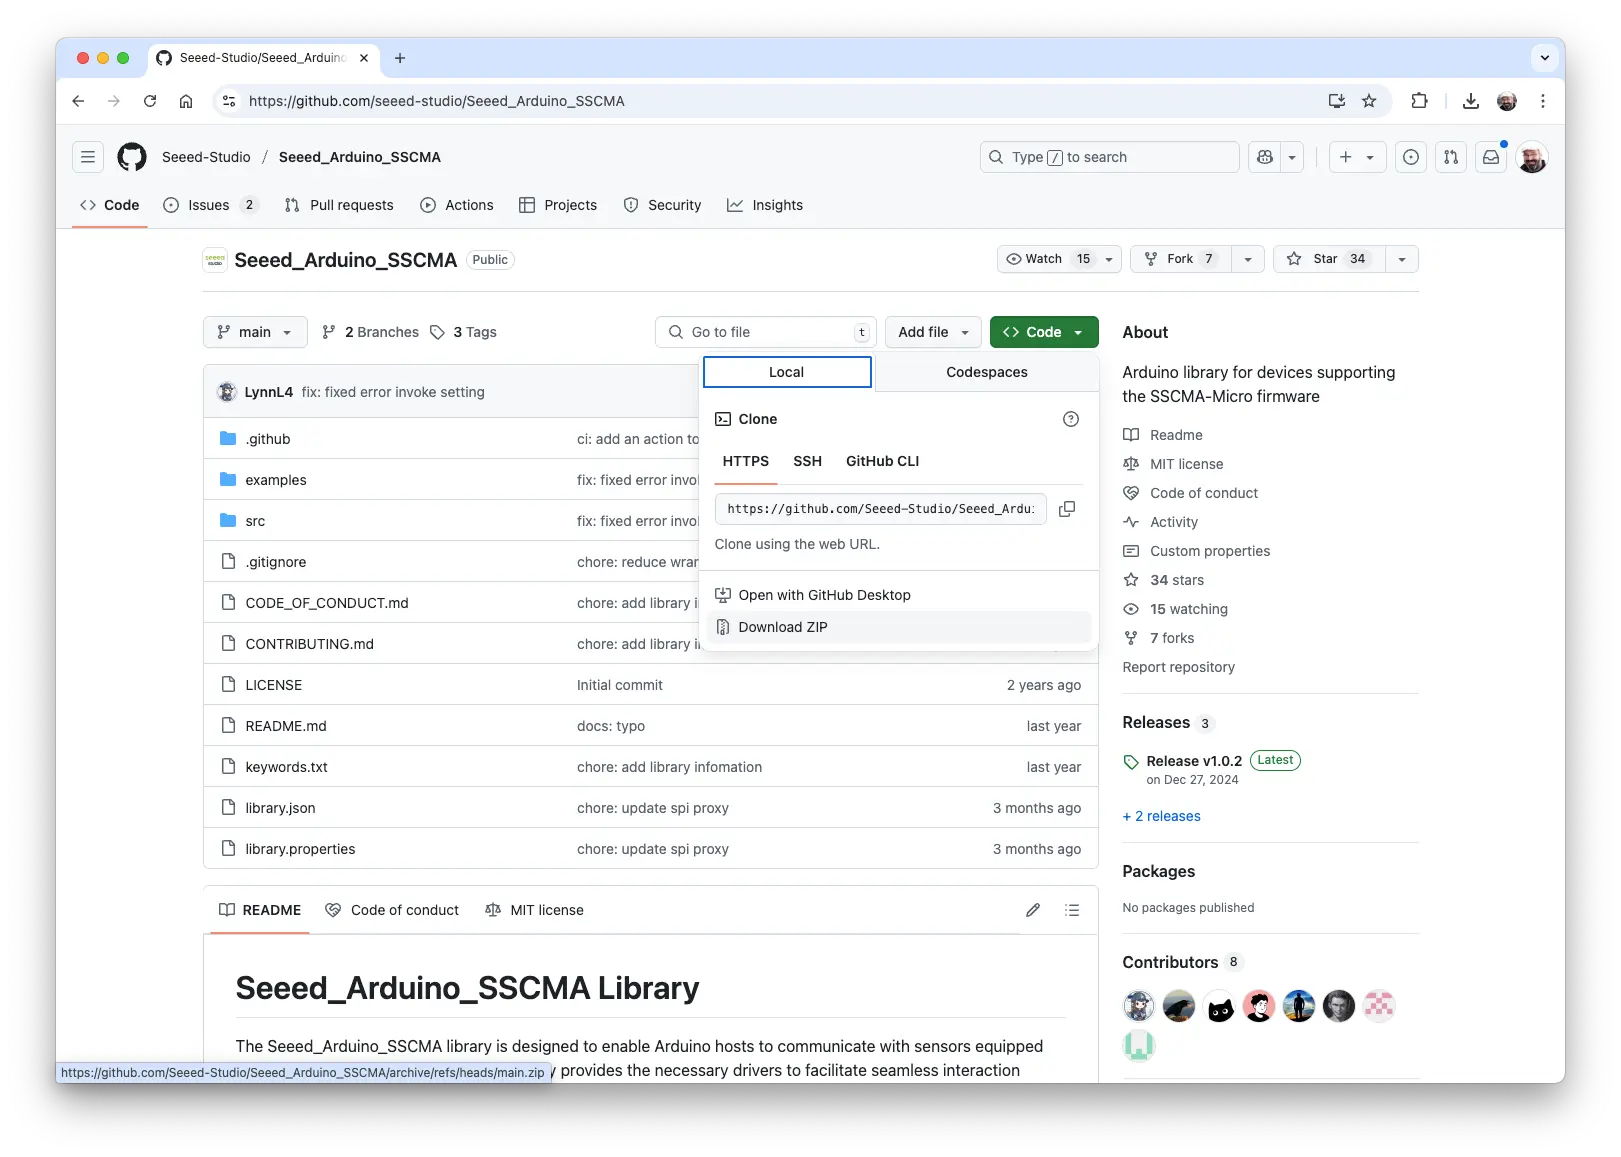This screenshot has height=1157, width=1621.
Task: Click the Go to file search field
Action: 766,332
